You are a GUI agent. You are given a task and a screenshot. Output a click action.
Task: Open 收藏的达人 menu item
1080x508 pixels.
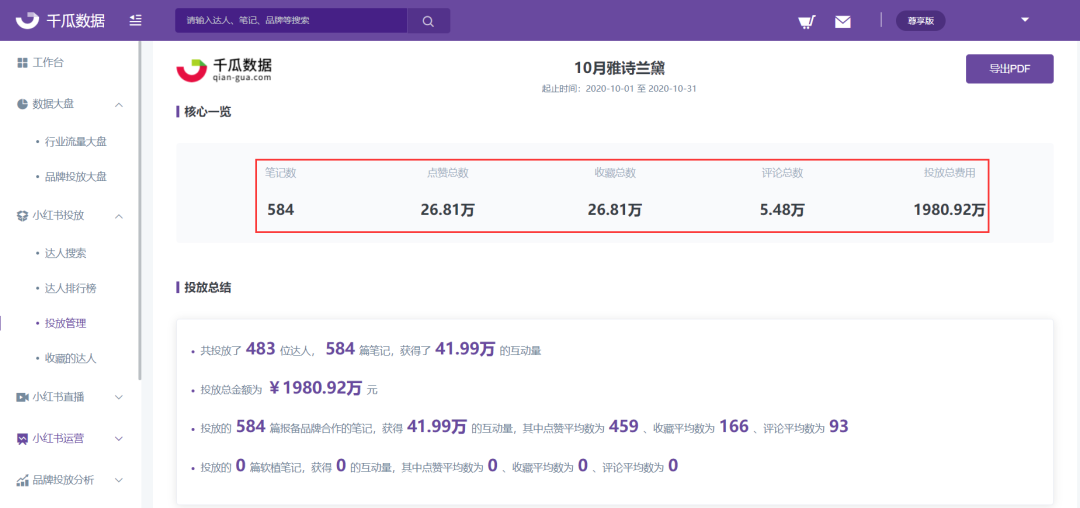pyautogui.click(x=70, y=358)
